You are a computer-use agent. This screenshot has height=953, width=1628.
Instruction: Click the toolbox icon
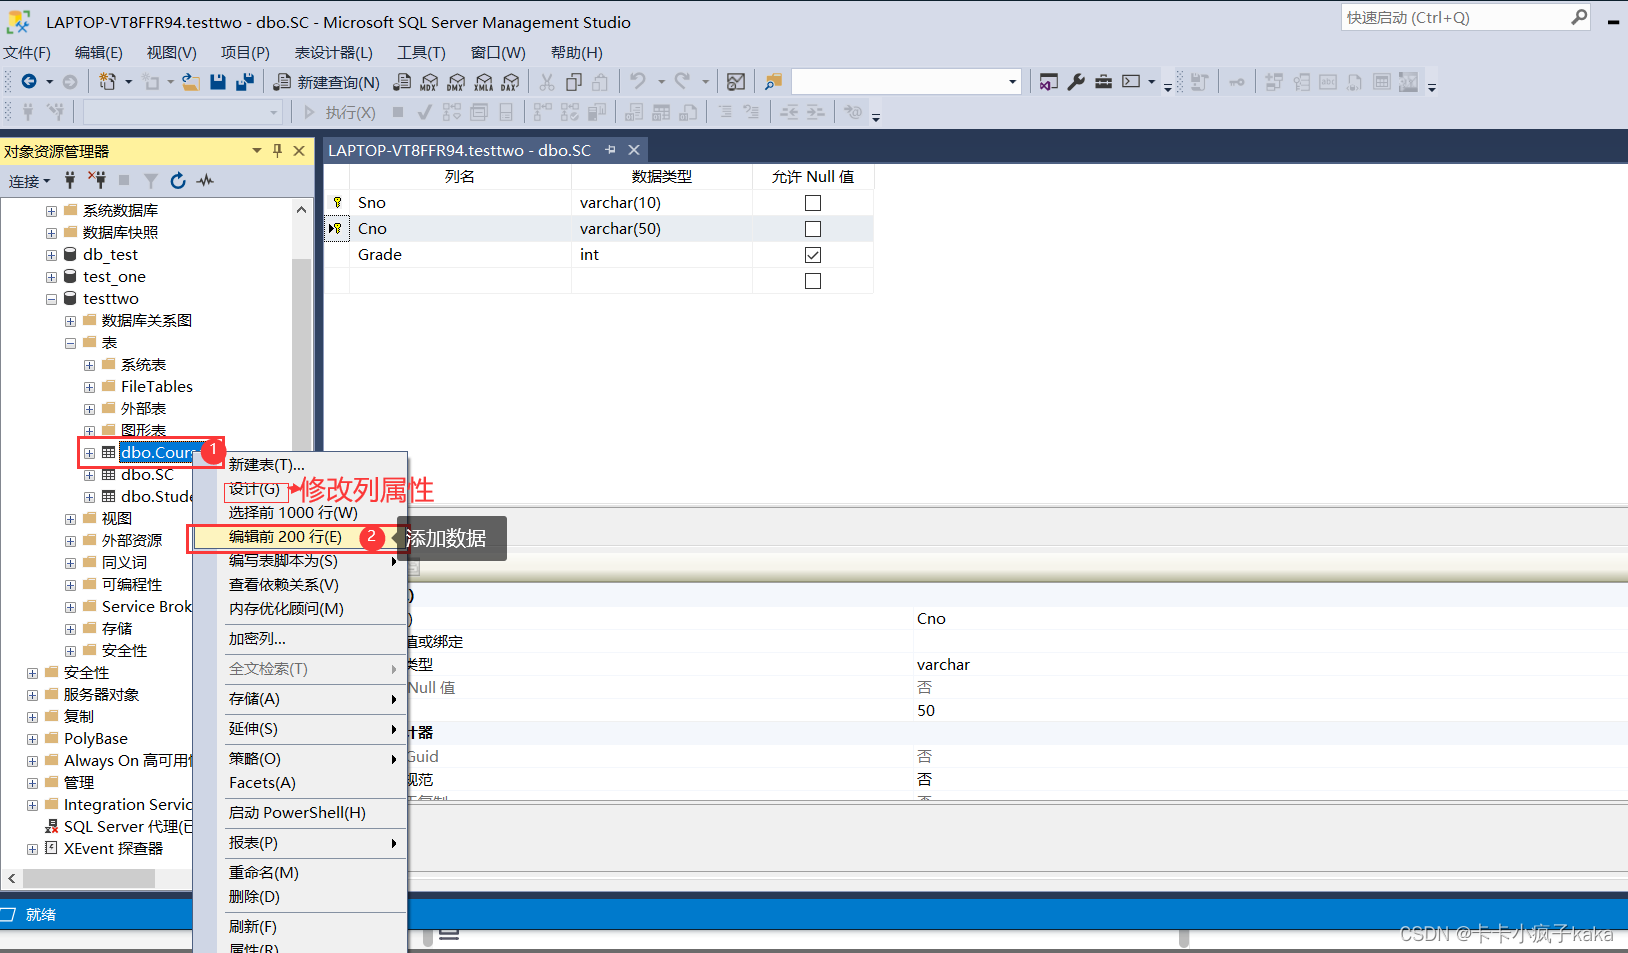[x=1103, y=82]
